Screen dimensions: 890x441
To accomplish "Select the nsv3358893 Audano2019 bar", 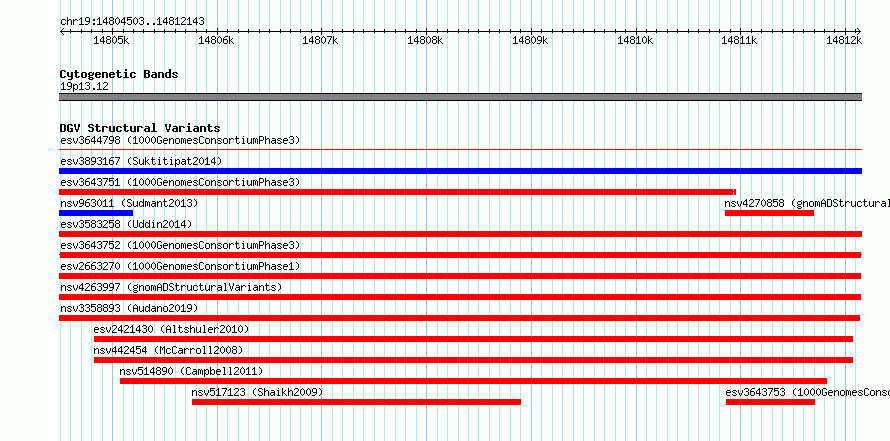I will (x=460, y=318).
